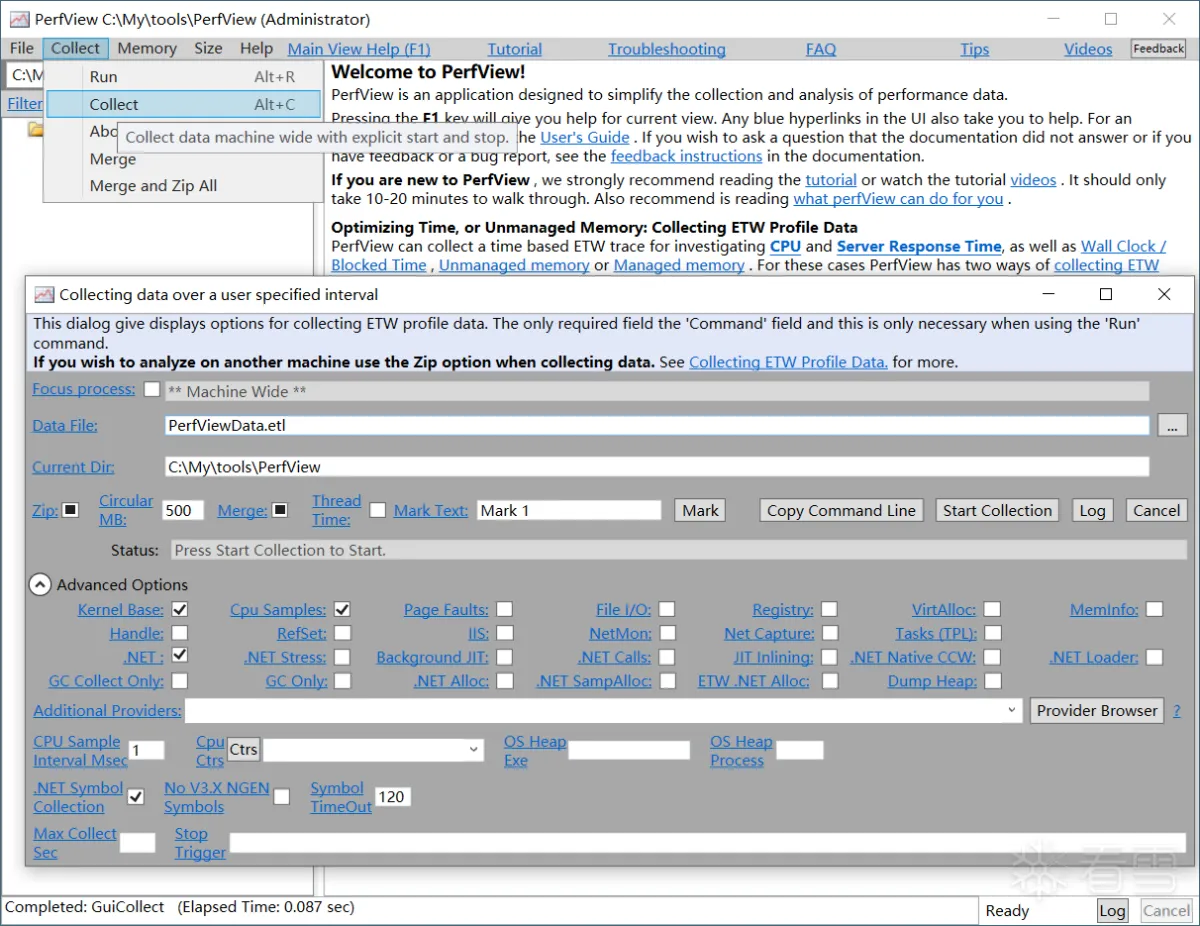Open the Troubleshooting link
The width and height of the screenshot is (1200, 926).
667,49
